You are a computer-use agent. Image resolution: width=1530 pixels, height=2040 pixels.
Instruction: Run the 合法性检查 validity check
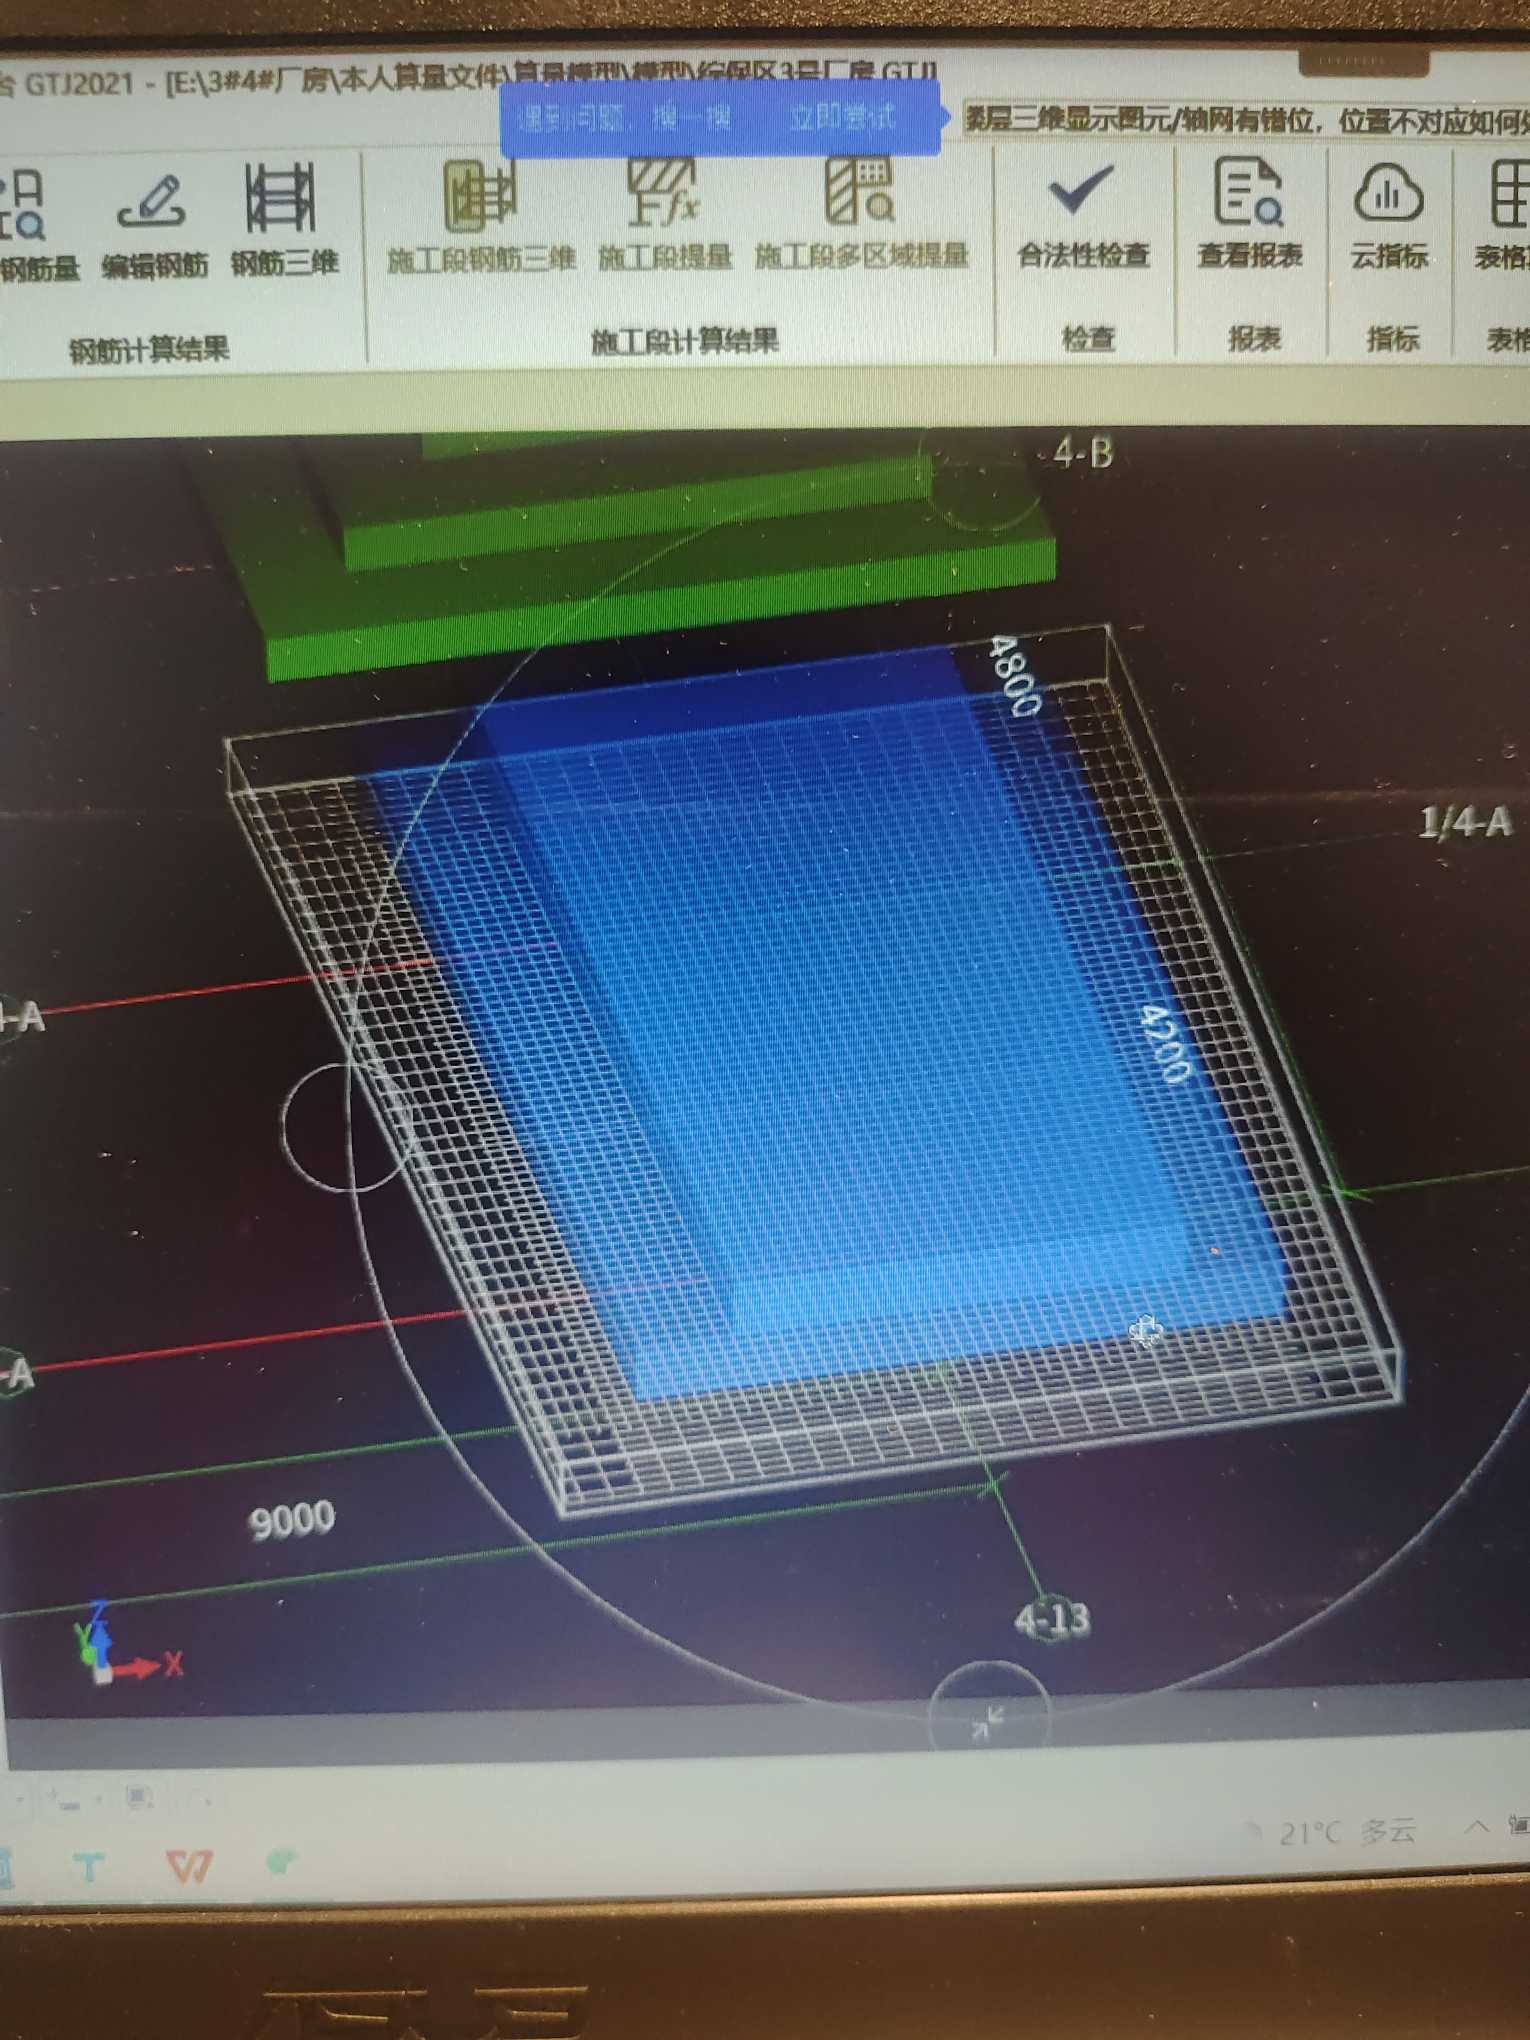[1083, 214]
